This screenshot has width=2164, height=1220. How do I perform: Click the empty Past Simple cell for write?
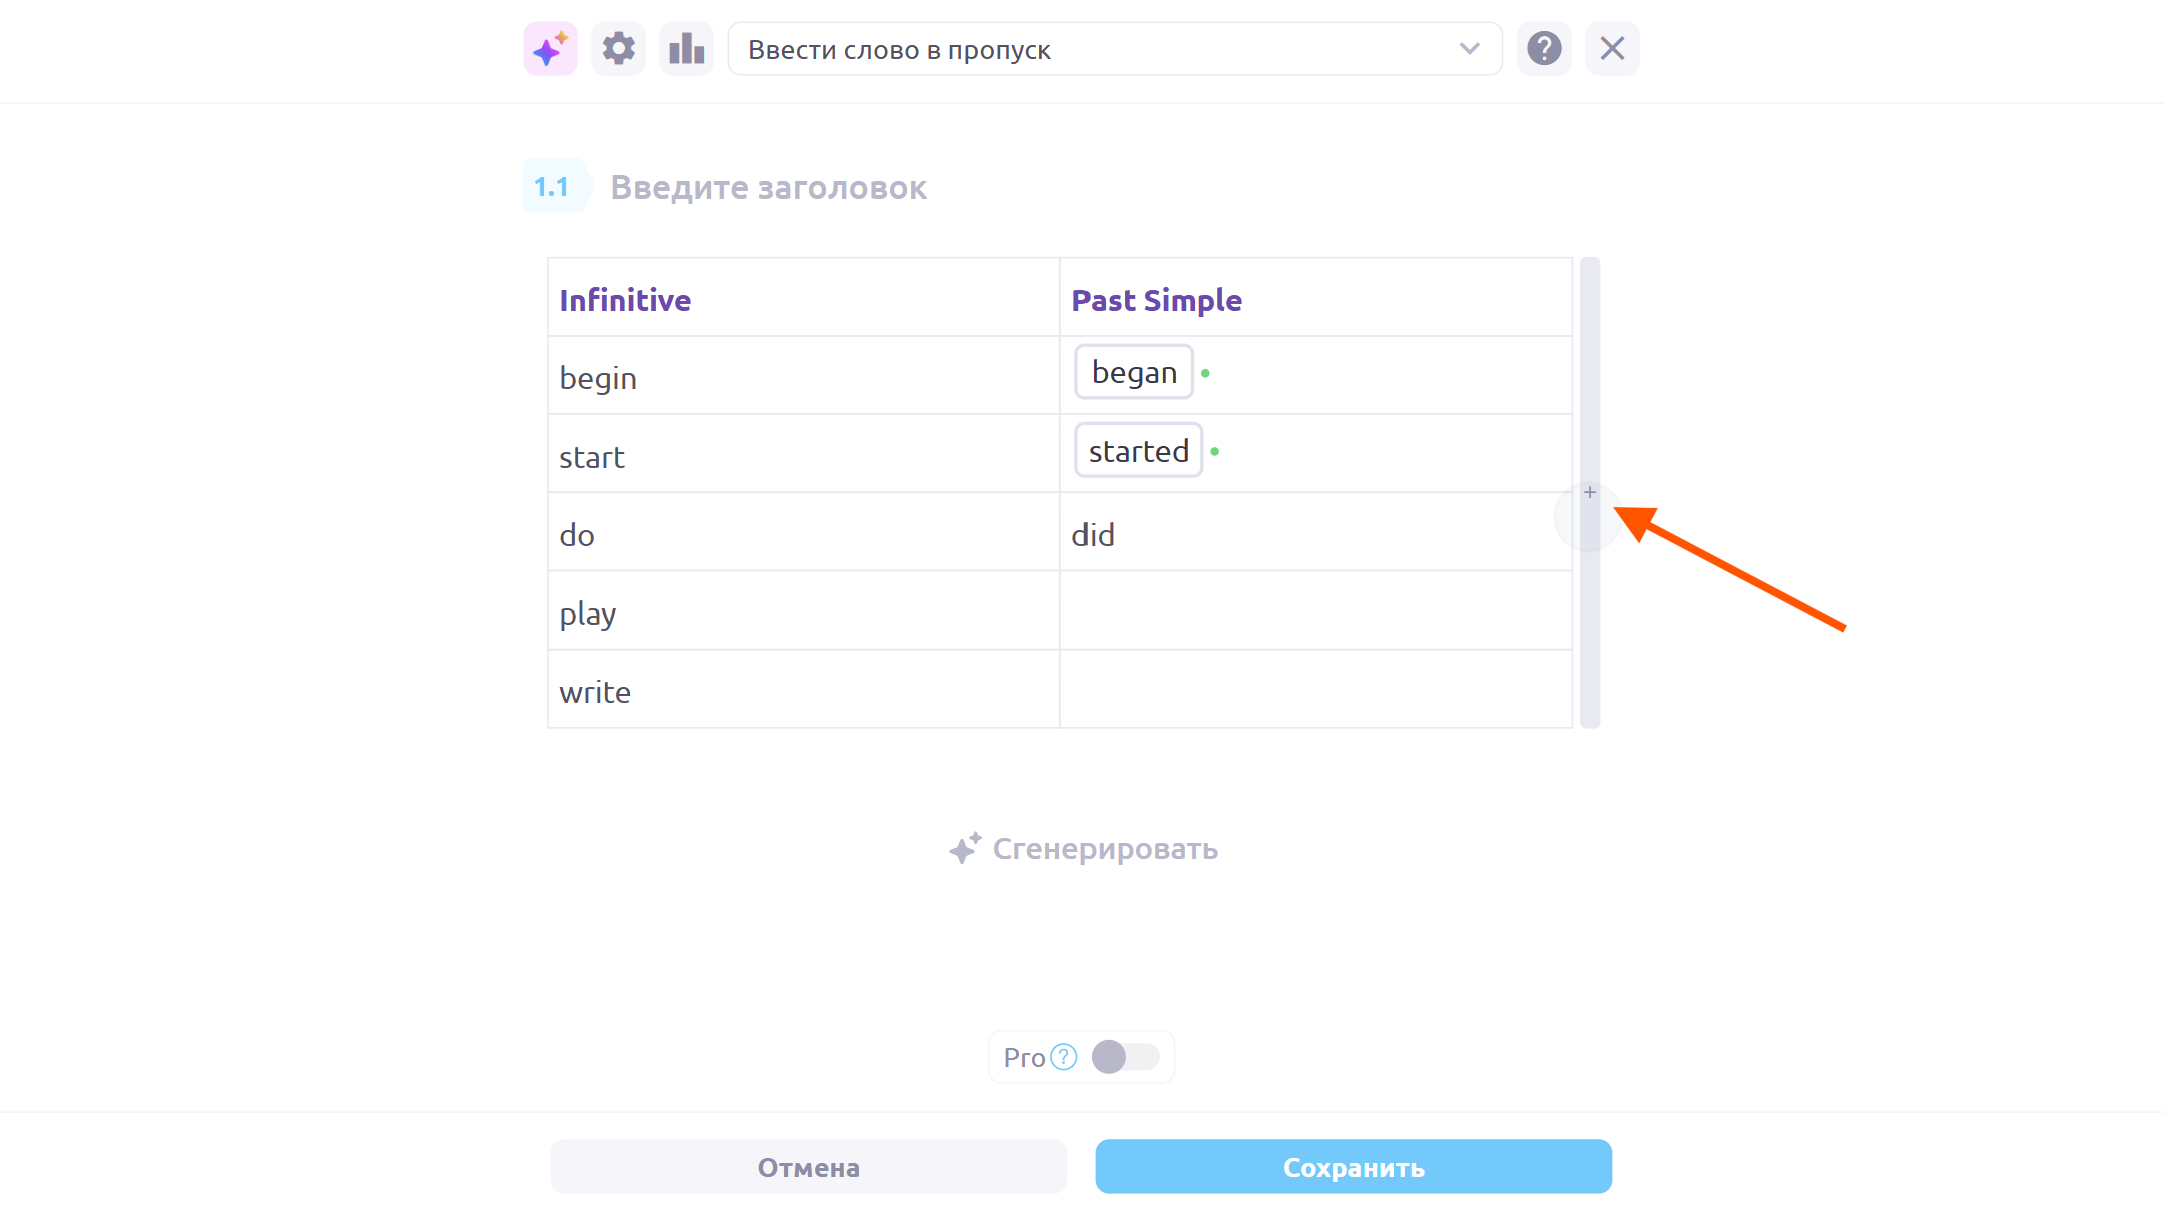pyautogui.click(x=1314, y=690)
